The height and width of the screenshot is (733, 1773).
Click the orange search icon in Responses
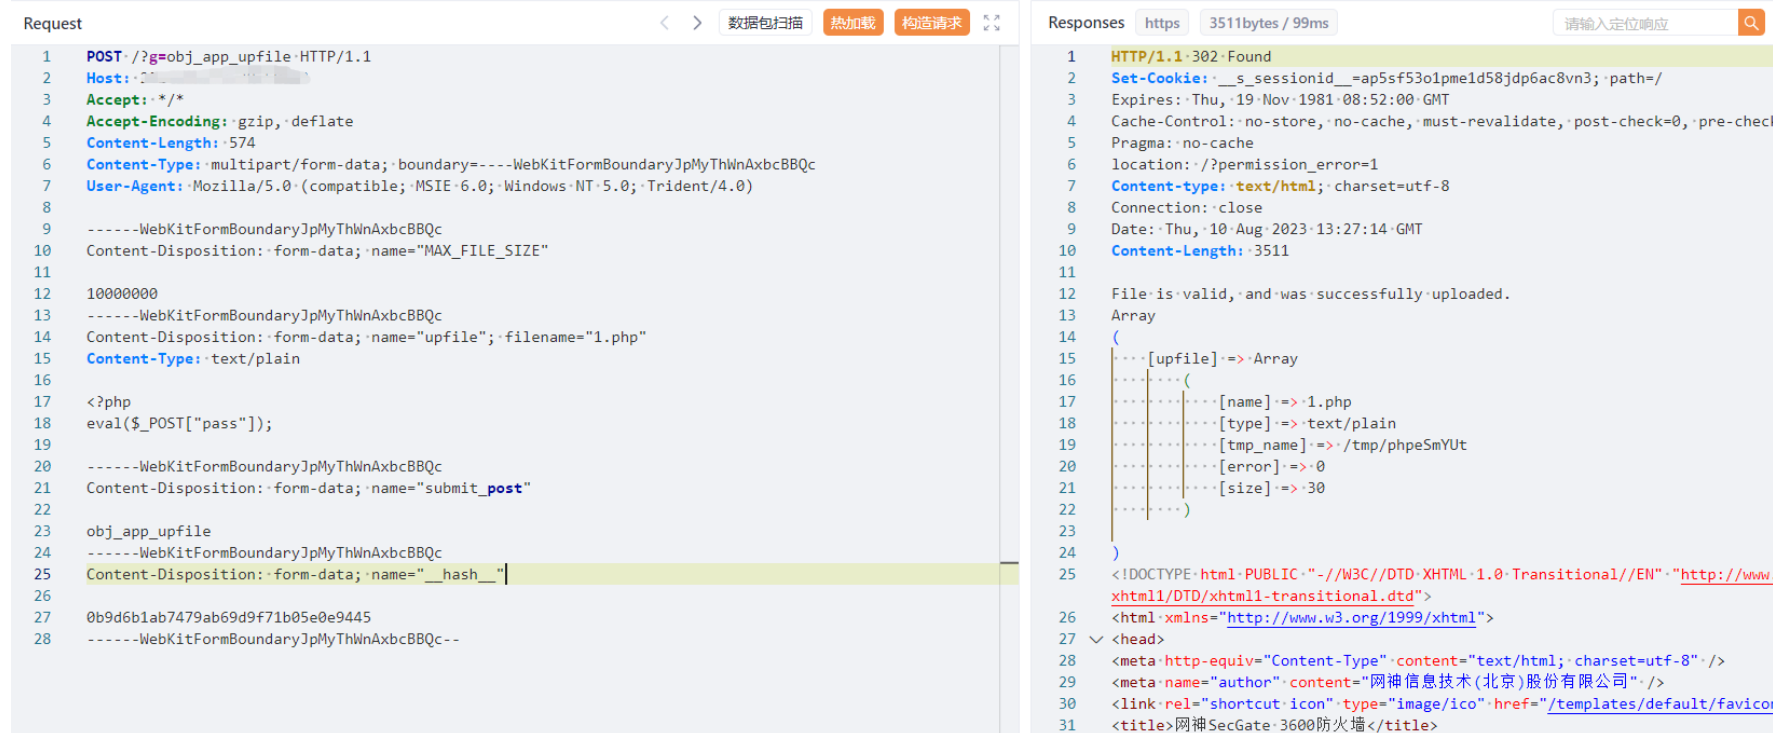[x=1751, y=23]
